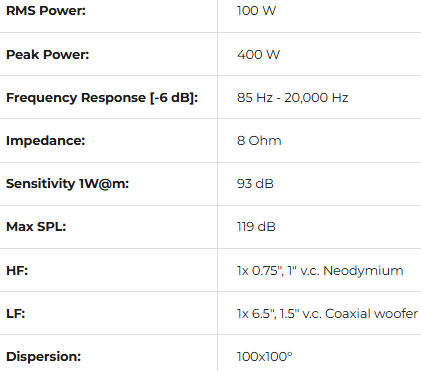Select the Peak Power label
Viewport: 421px width, 371px height.
[48, 55]
